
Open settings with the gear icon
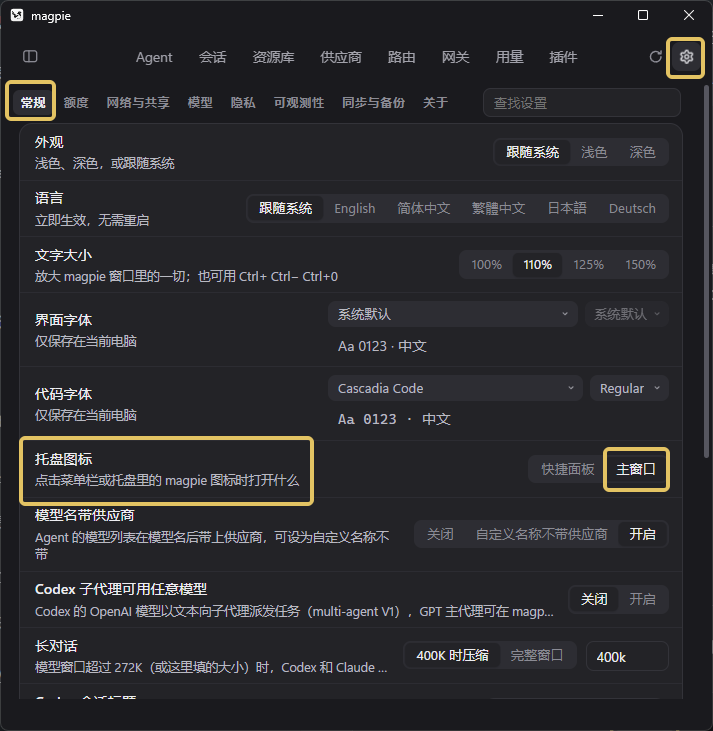pos(686,57)
